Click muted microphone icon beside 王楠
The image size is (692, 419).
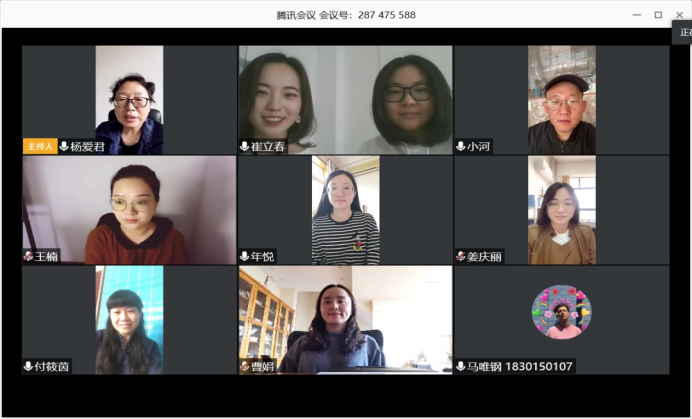(x=28, y=256)
